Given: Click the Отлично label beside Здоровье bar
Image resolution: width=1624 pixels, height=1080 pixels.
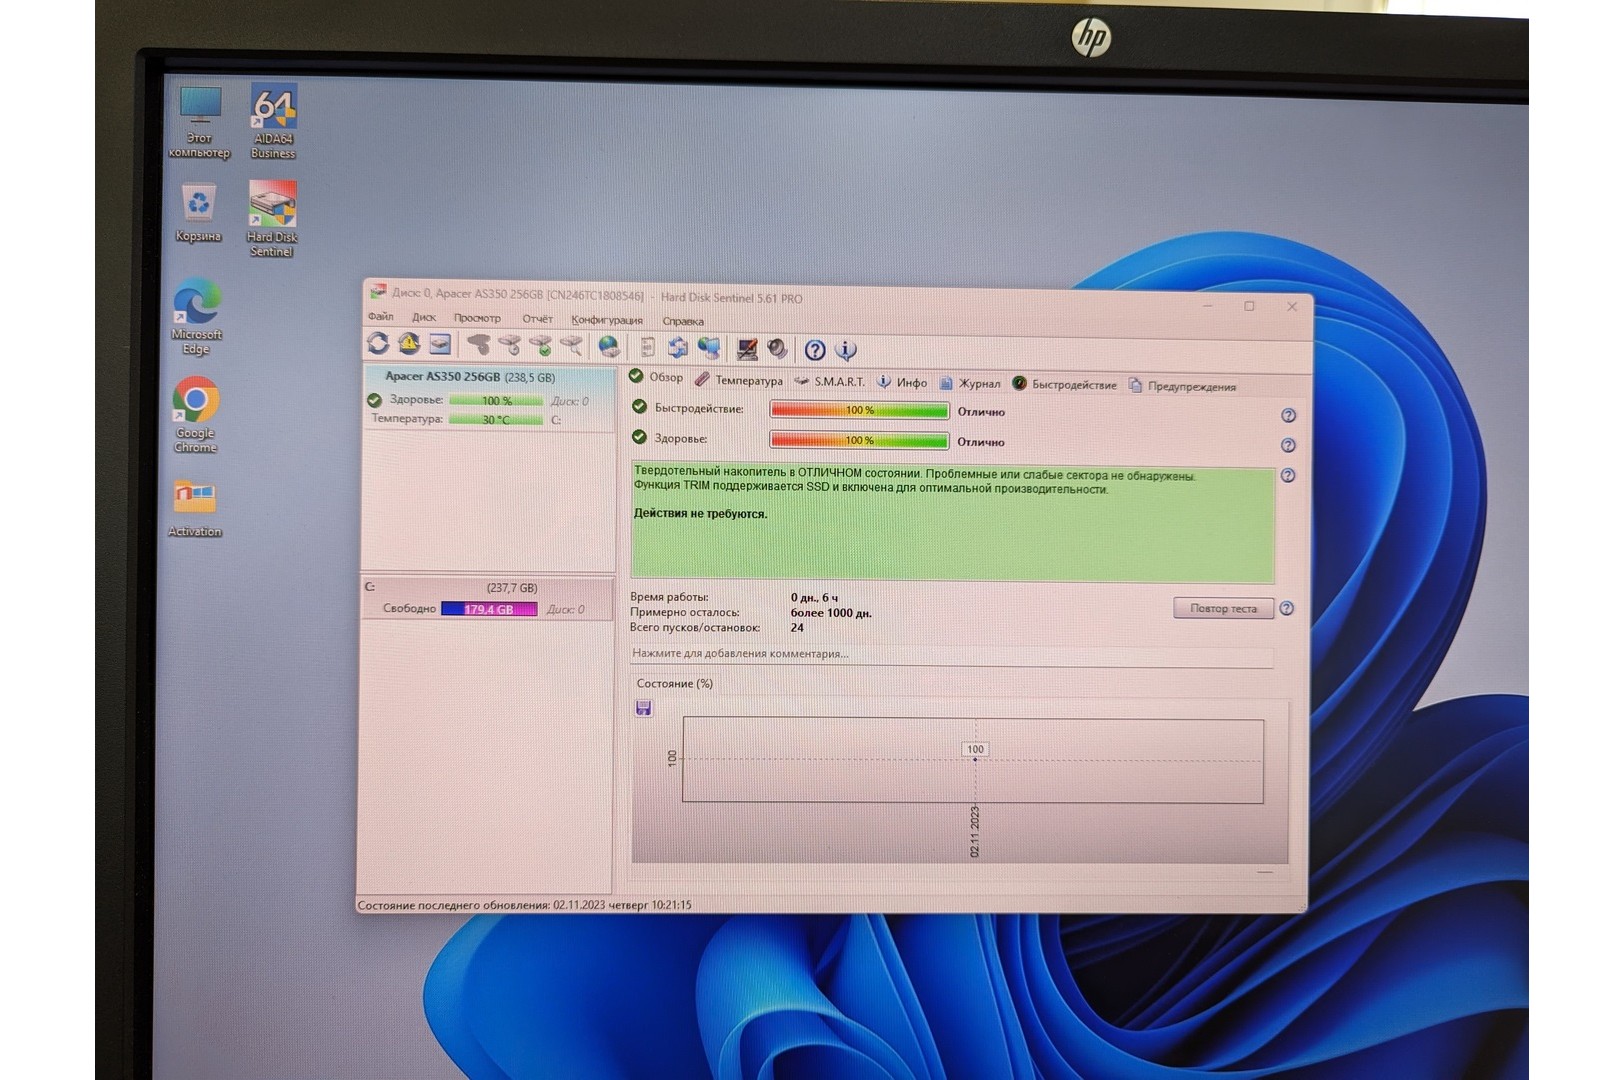Looking at the screenshot, I should tap(981, 442).
